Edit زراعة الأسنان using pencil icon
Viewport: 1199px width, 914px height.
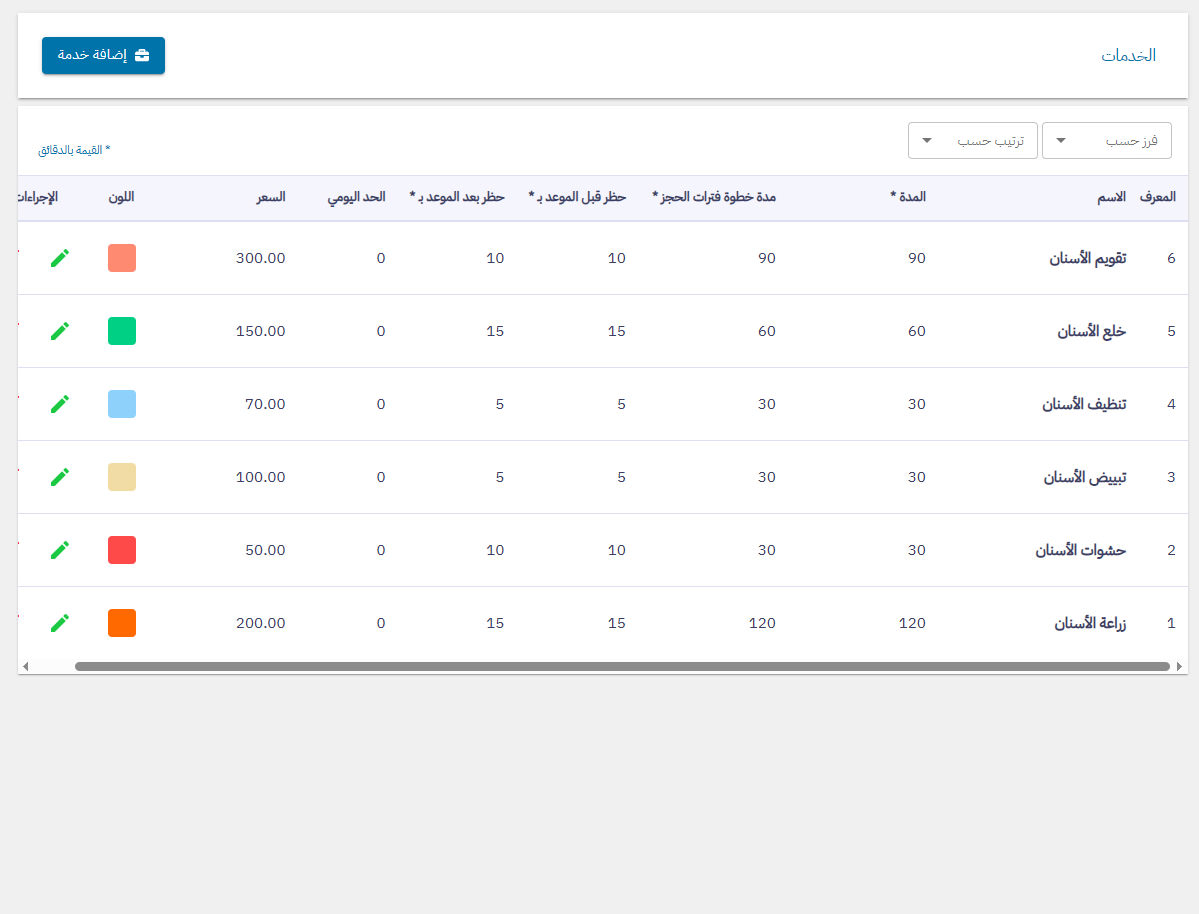(x=60, y=623)
